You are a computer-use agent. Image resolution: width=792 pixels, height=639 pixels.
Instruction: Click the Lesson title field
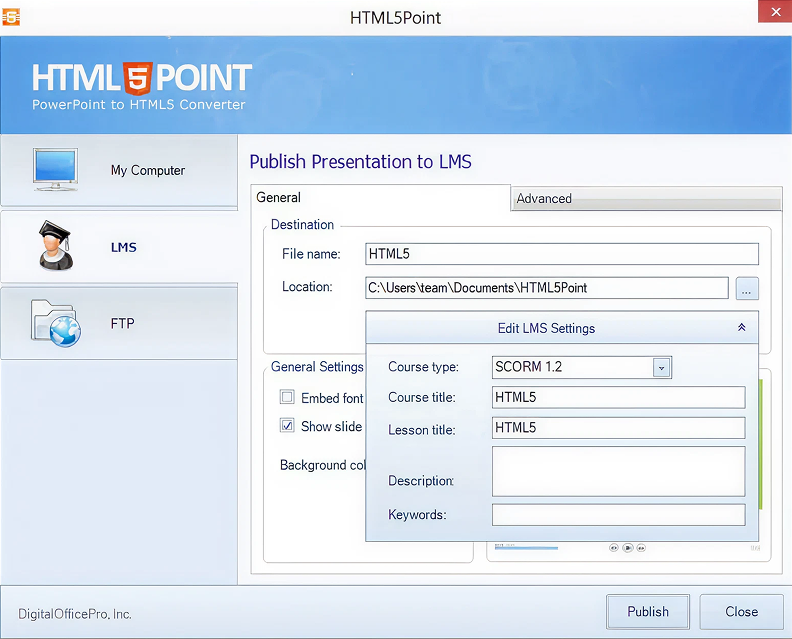point(618,428)
